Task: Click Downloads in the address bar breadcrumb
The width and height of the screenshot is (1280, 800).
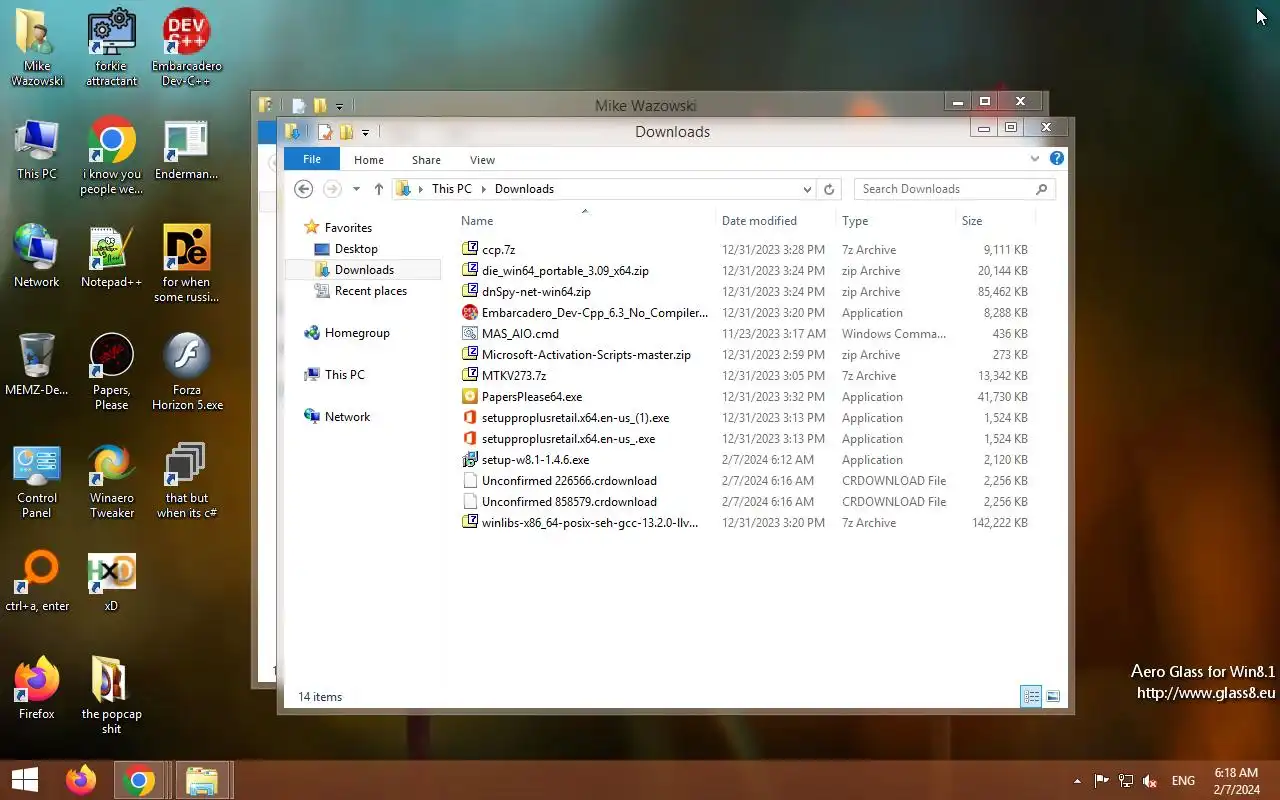Action: coord(524,189)
